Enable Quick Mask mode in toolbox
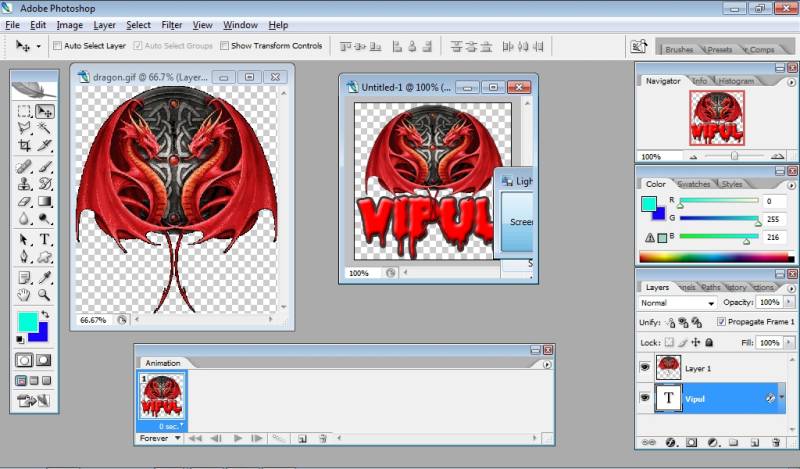 click(44, 360)
